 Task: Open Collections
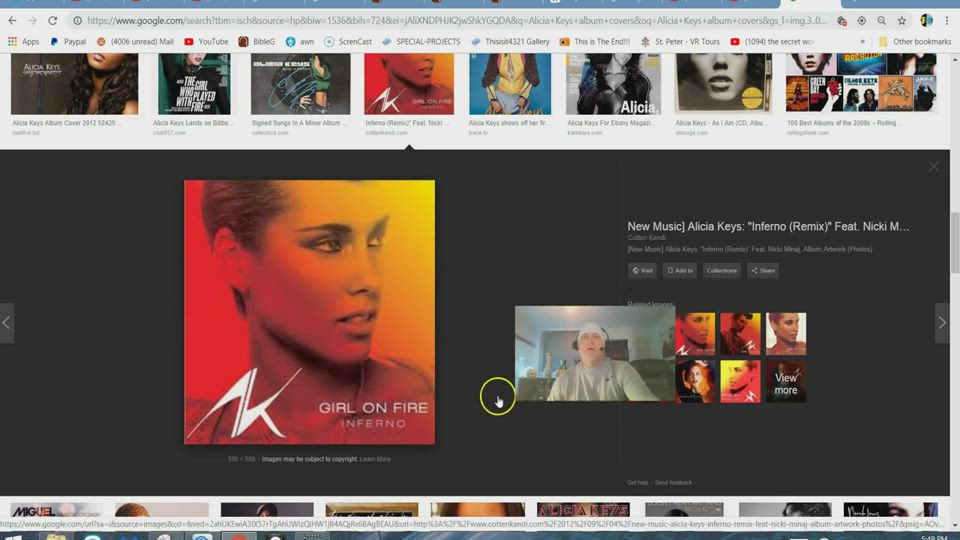click(x=721, y=270)
